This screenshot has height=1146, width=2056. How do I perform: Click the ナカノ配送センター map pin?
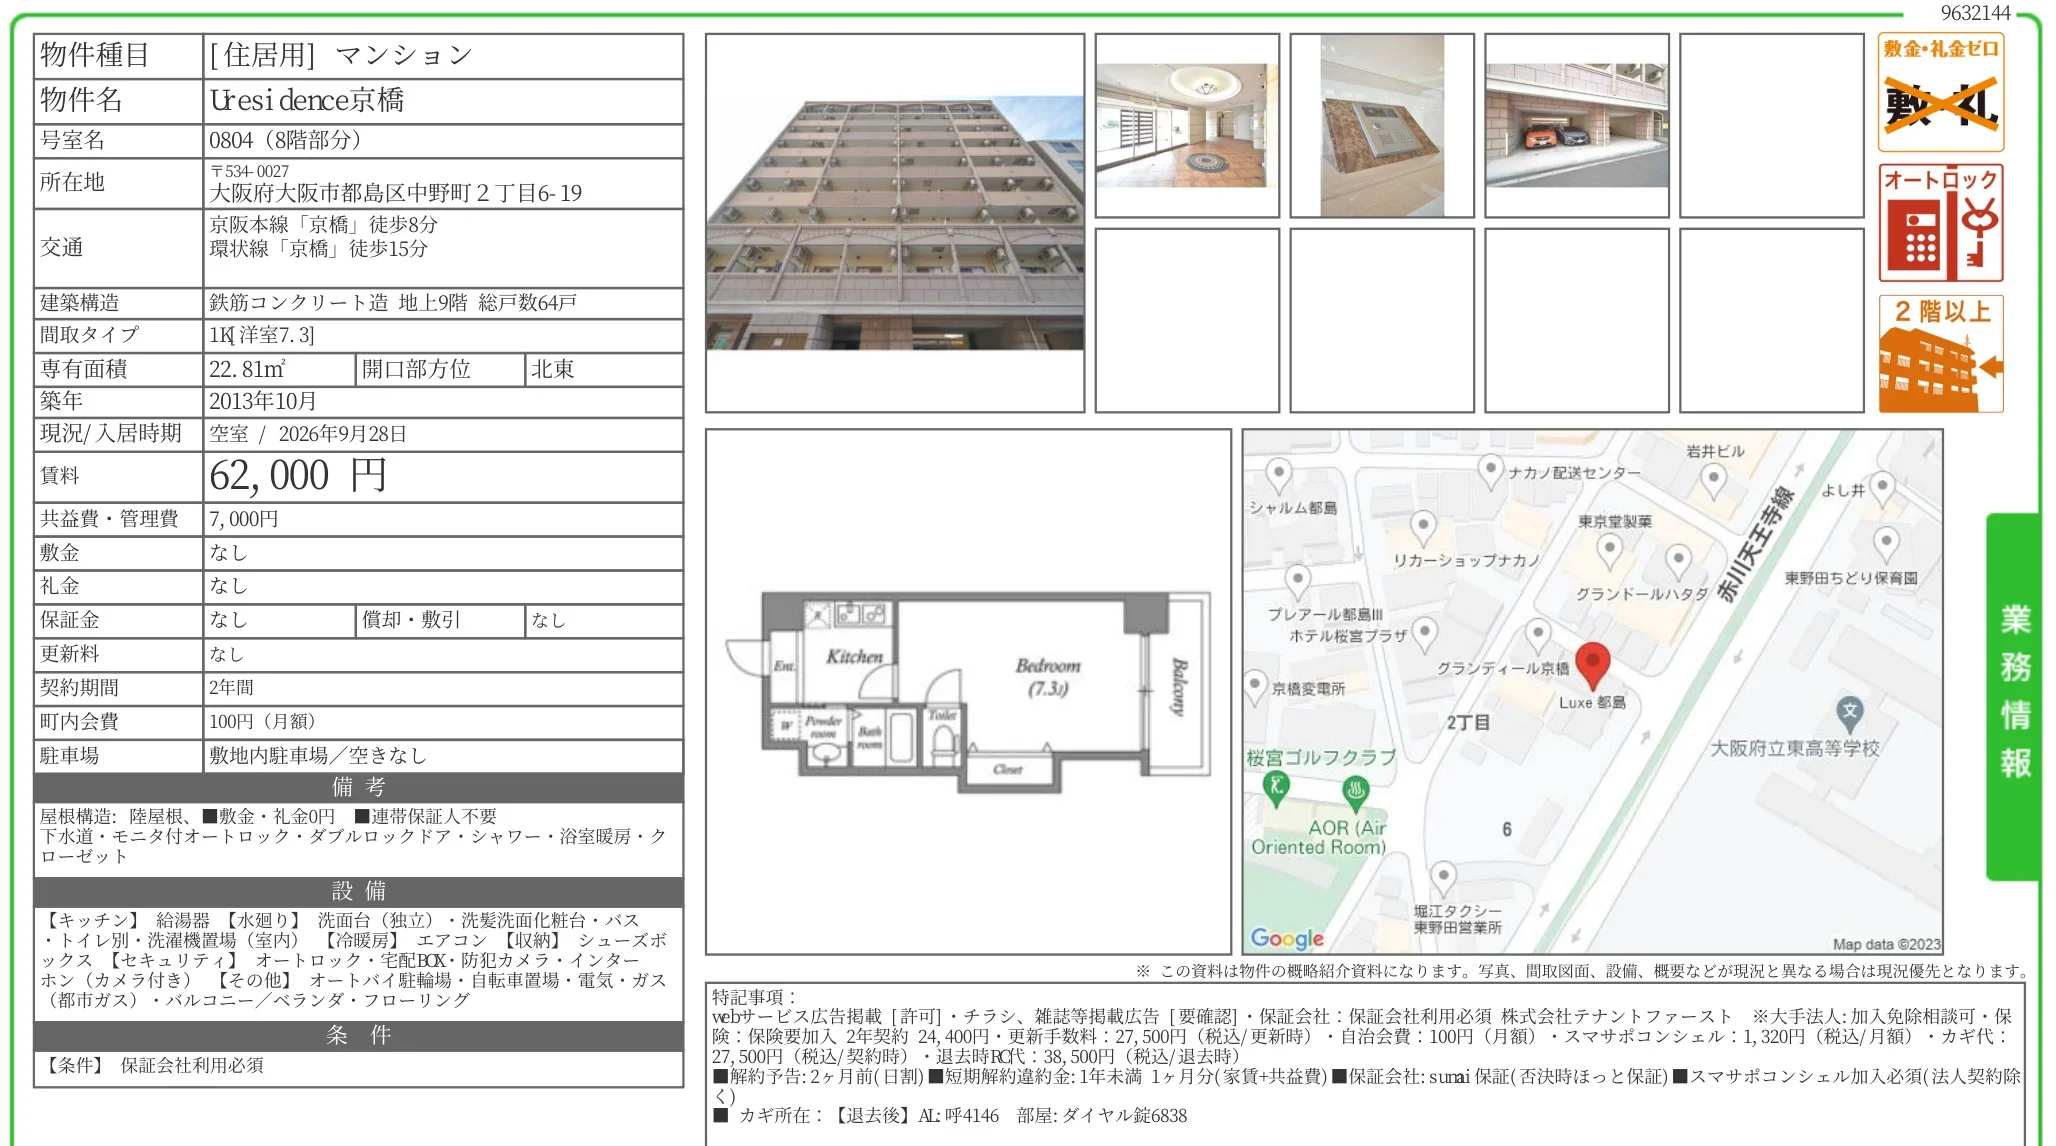1491,472
